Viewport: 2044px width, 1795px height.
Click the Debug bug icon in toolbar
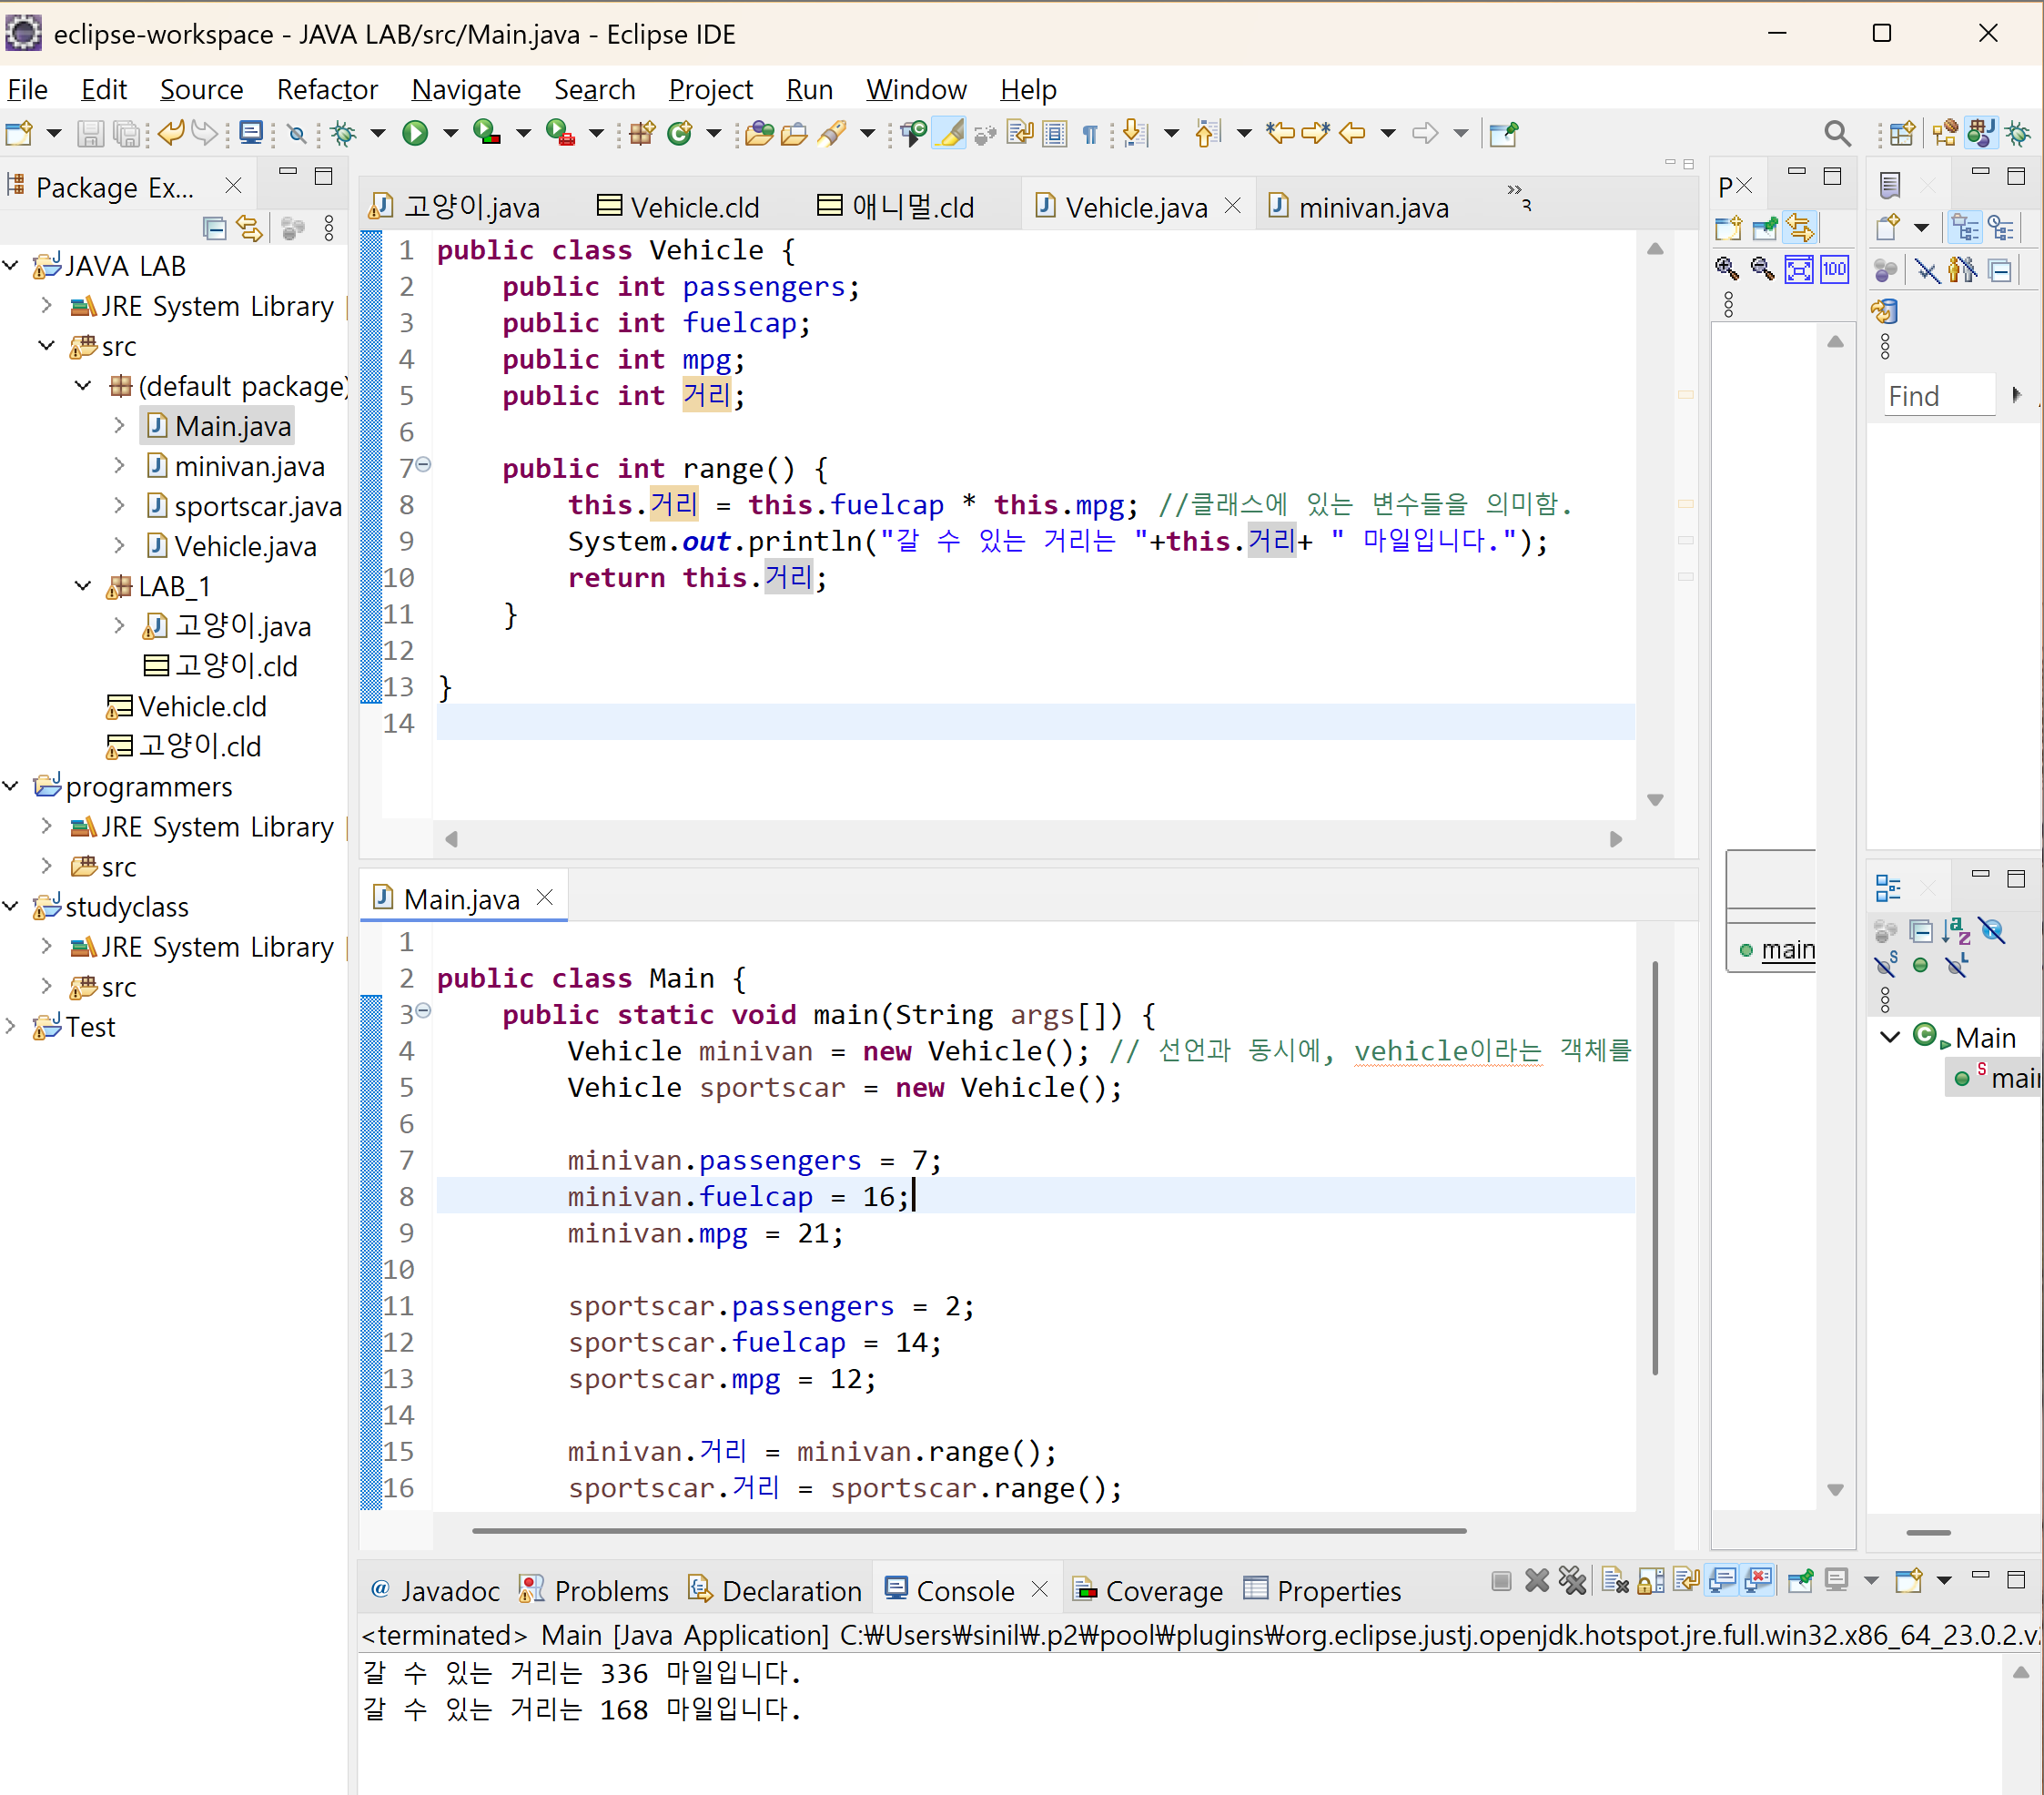coord(343,133)
